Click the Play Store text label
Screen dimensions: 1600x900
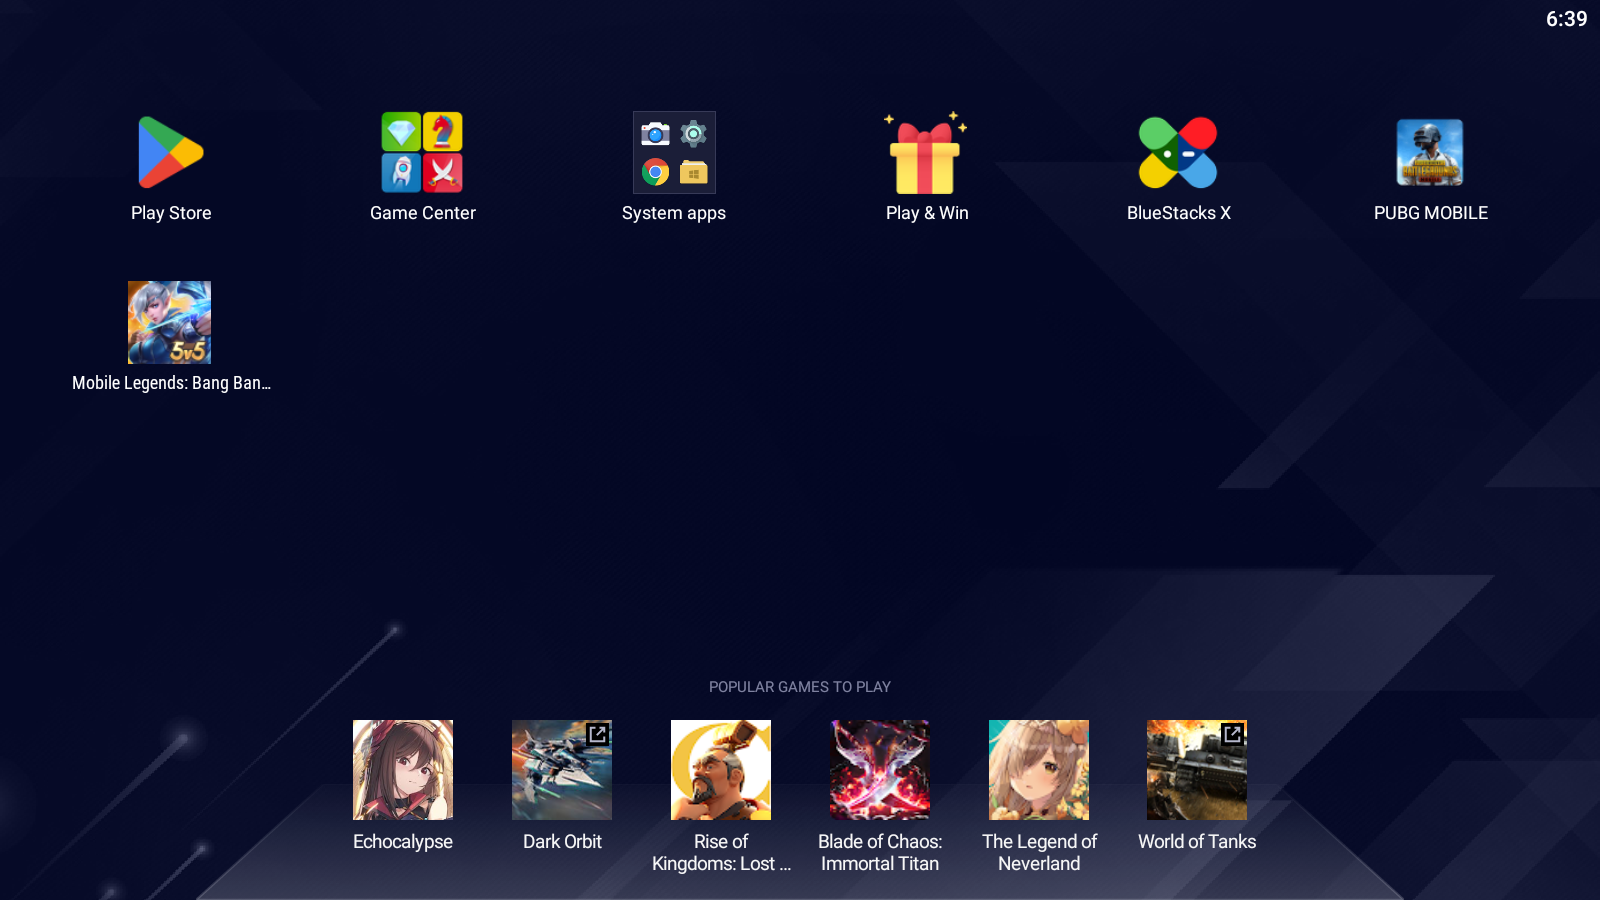[x=171, y=213]
